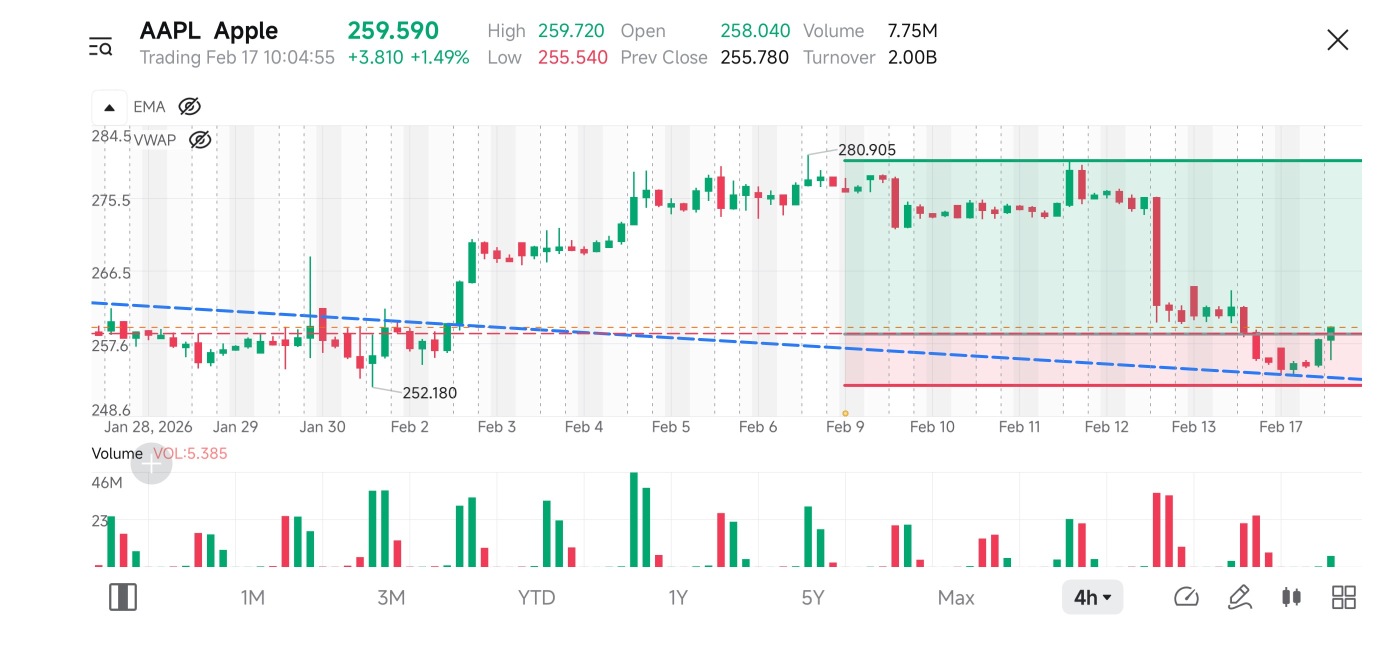The height and width of the screenshot is (645, 1398).
Task: Toggle VWAP indicator visibility eye
Action: tap(200, 140)
